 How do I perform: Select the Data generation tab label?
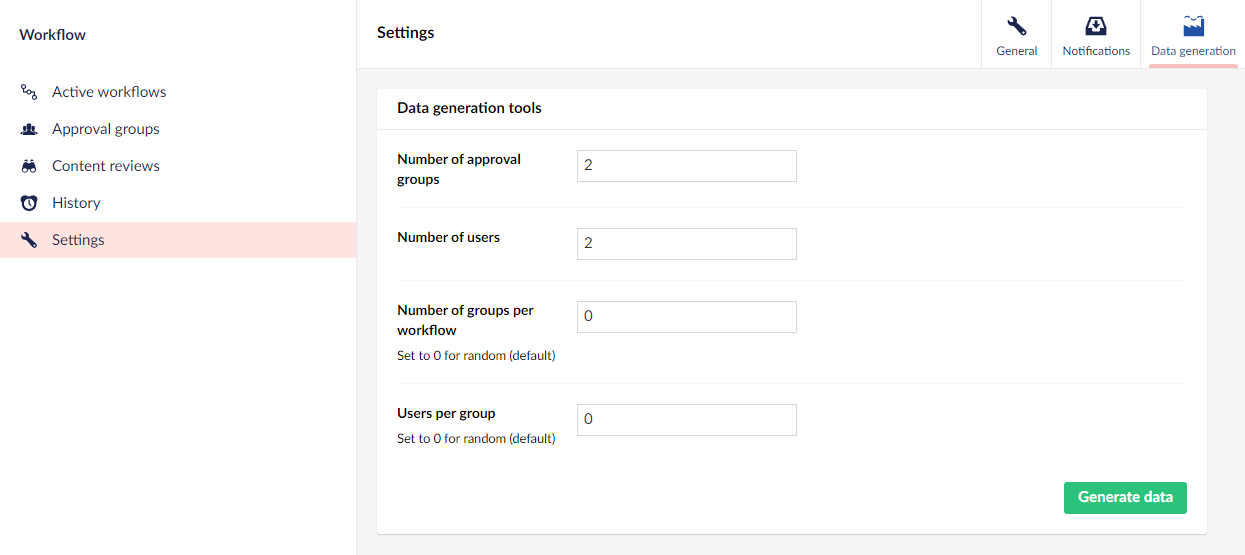click(1193, 51)
